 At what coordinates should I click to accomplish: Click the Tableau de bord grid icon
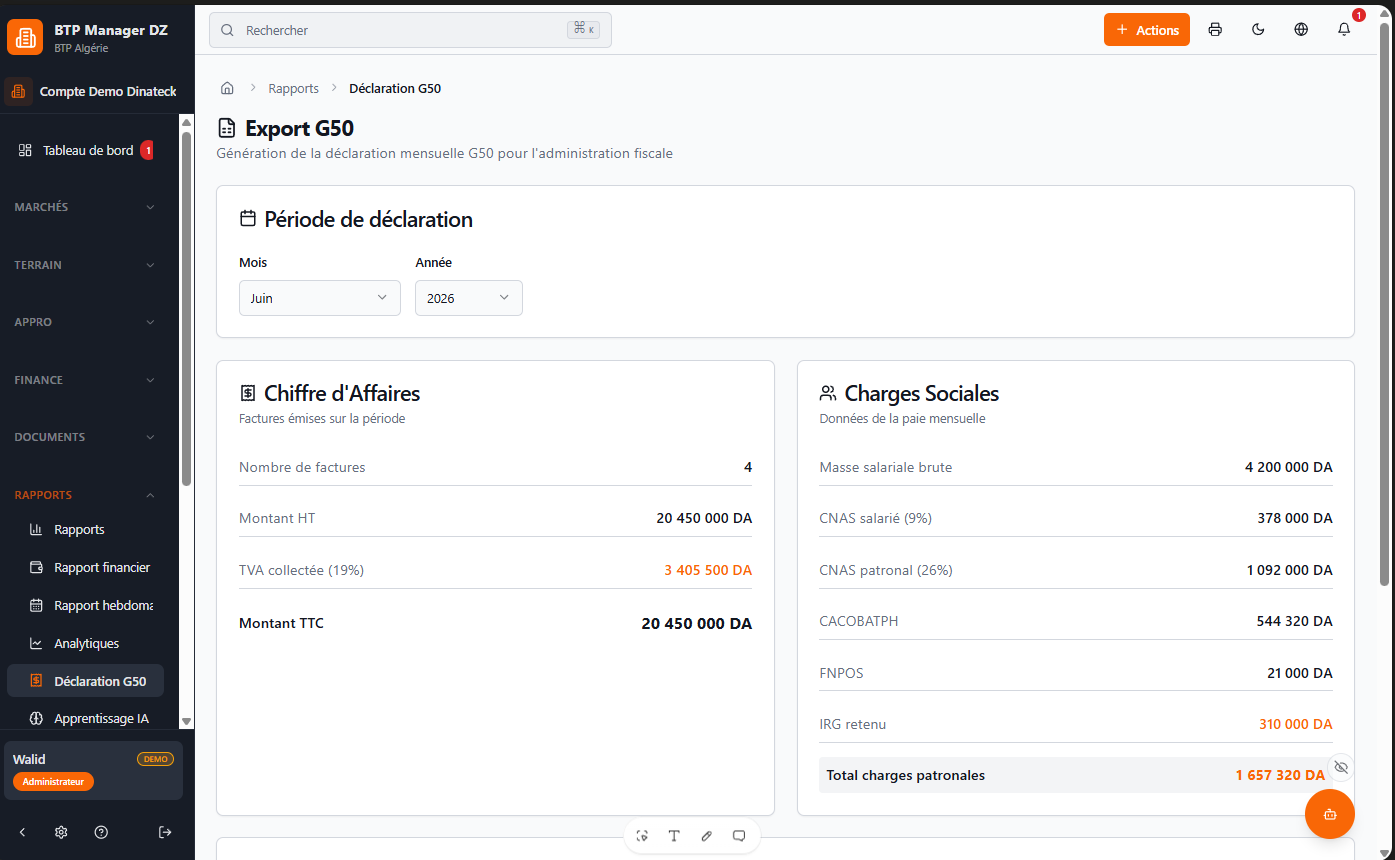pyautogui.click(x=25, y=150)
